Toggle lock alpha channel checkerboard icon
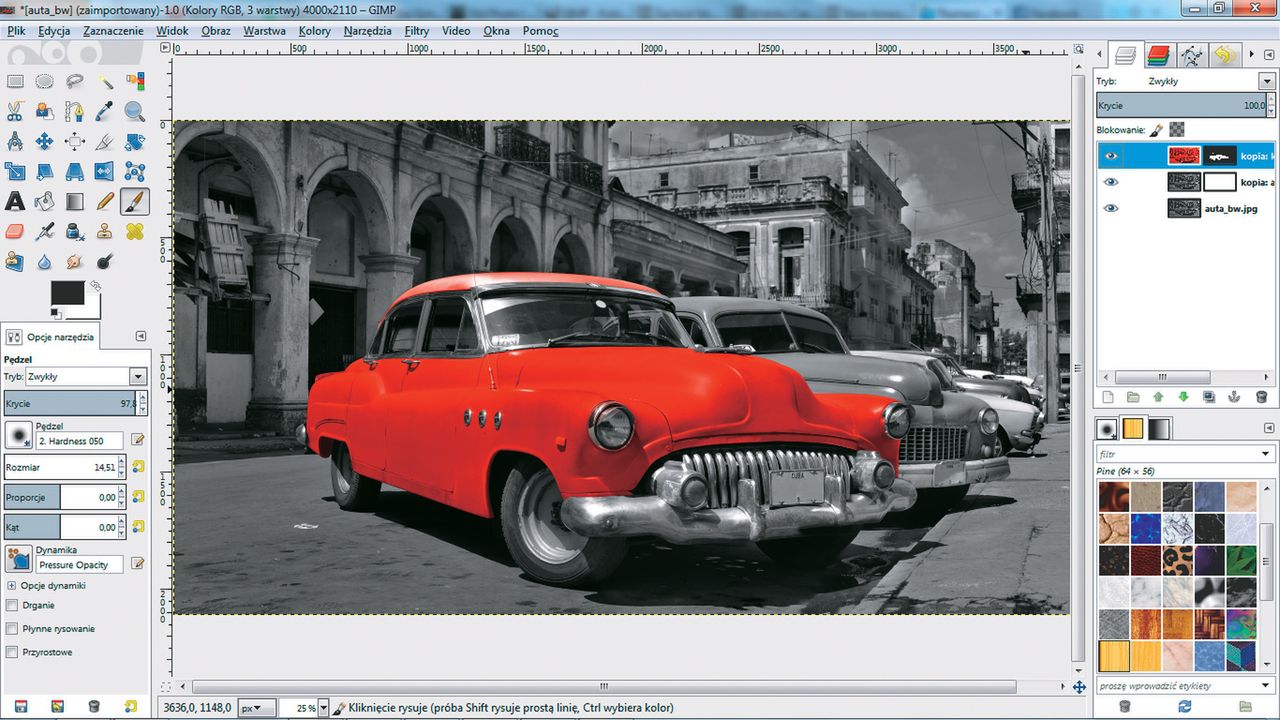This screenshot has width=1280, height=720. (x=1177, y=129)
